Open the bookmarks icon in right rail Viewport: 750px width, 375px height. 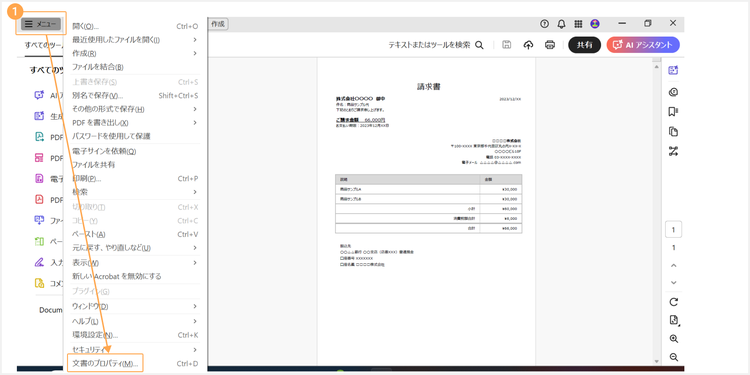[673, 112]
